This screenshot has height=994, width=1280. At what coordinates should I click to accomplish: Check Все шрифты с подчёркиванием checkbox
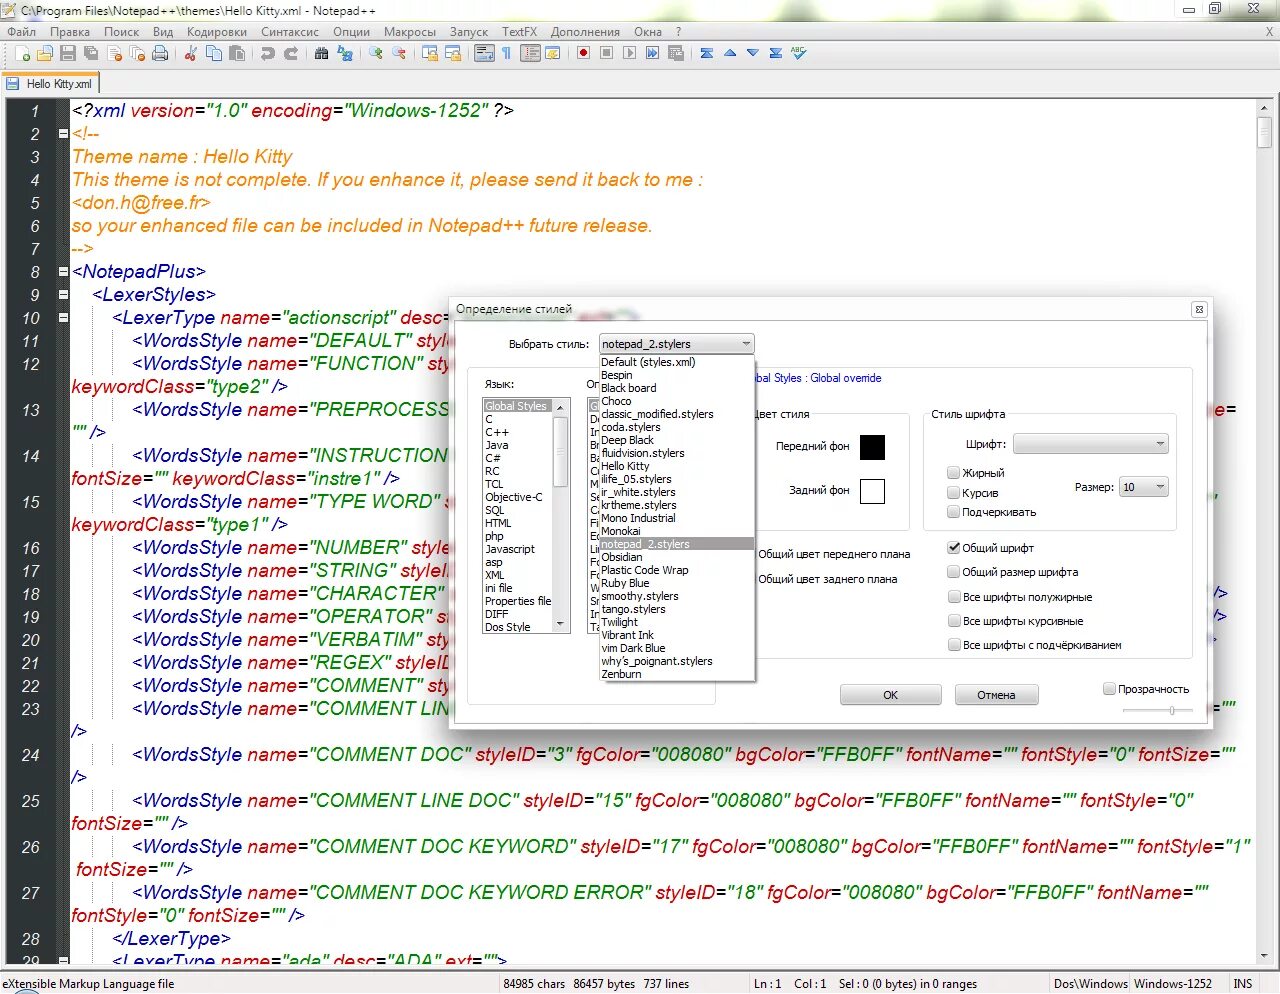(x=954, y=645)
